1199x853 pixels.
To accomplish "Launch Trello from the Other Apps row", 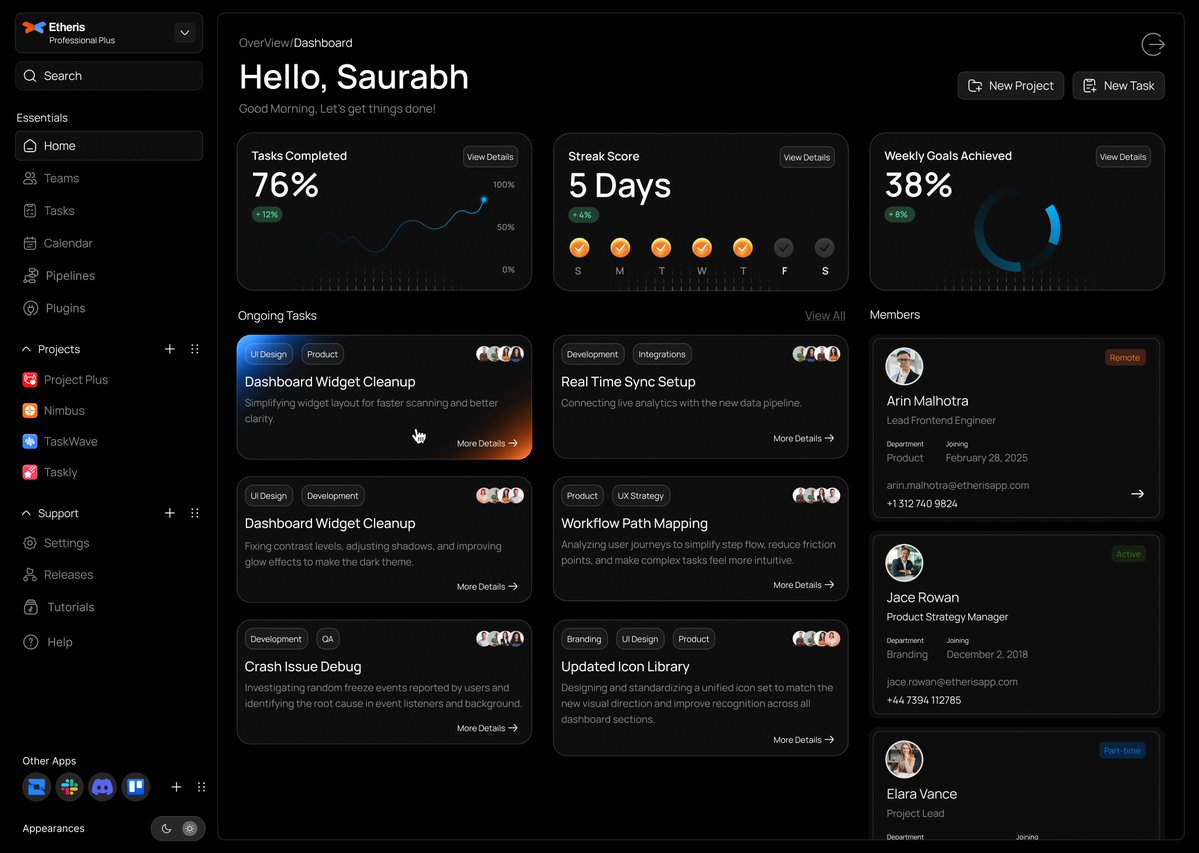I will [135, 787].
